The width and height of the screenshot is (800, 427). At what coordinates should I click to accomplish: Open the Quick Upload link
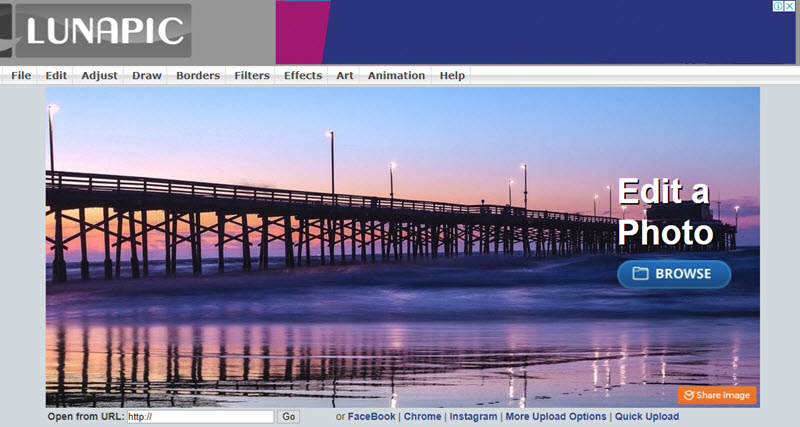[647, 416]
